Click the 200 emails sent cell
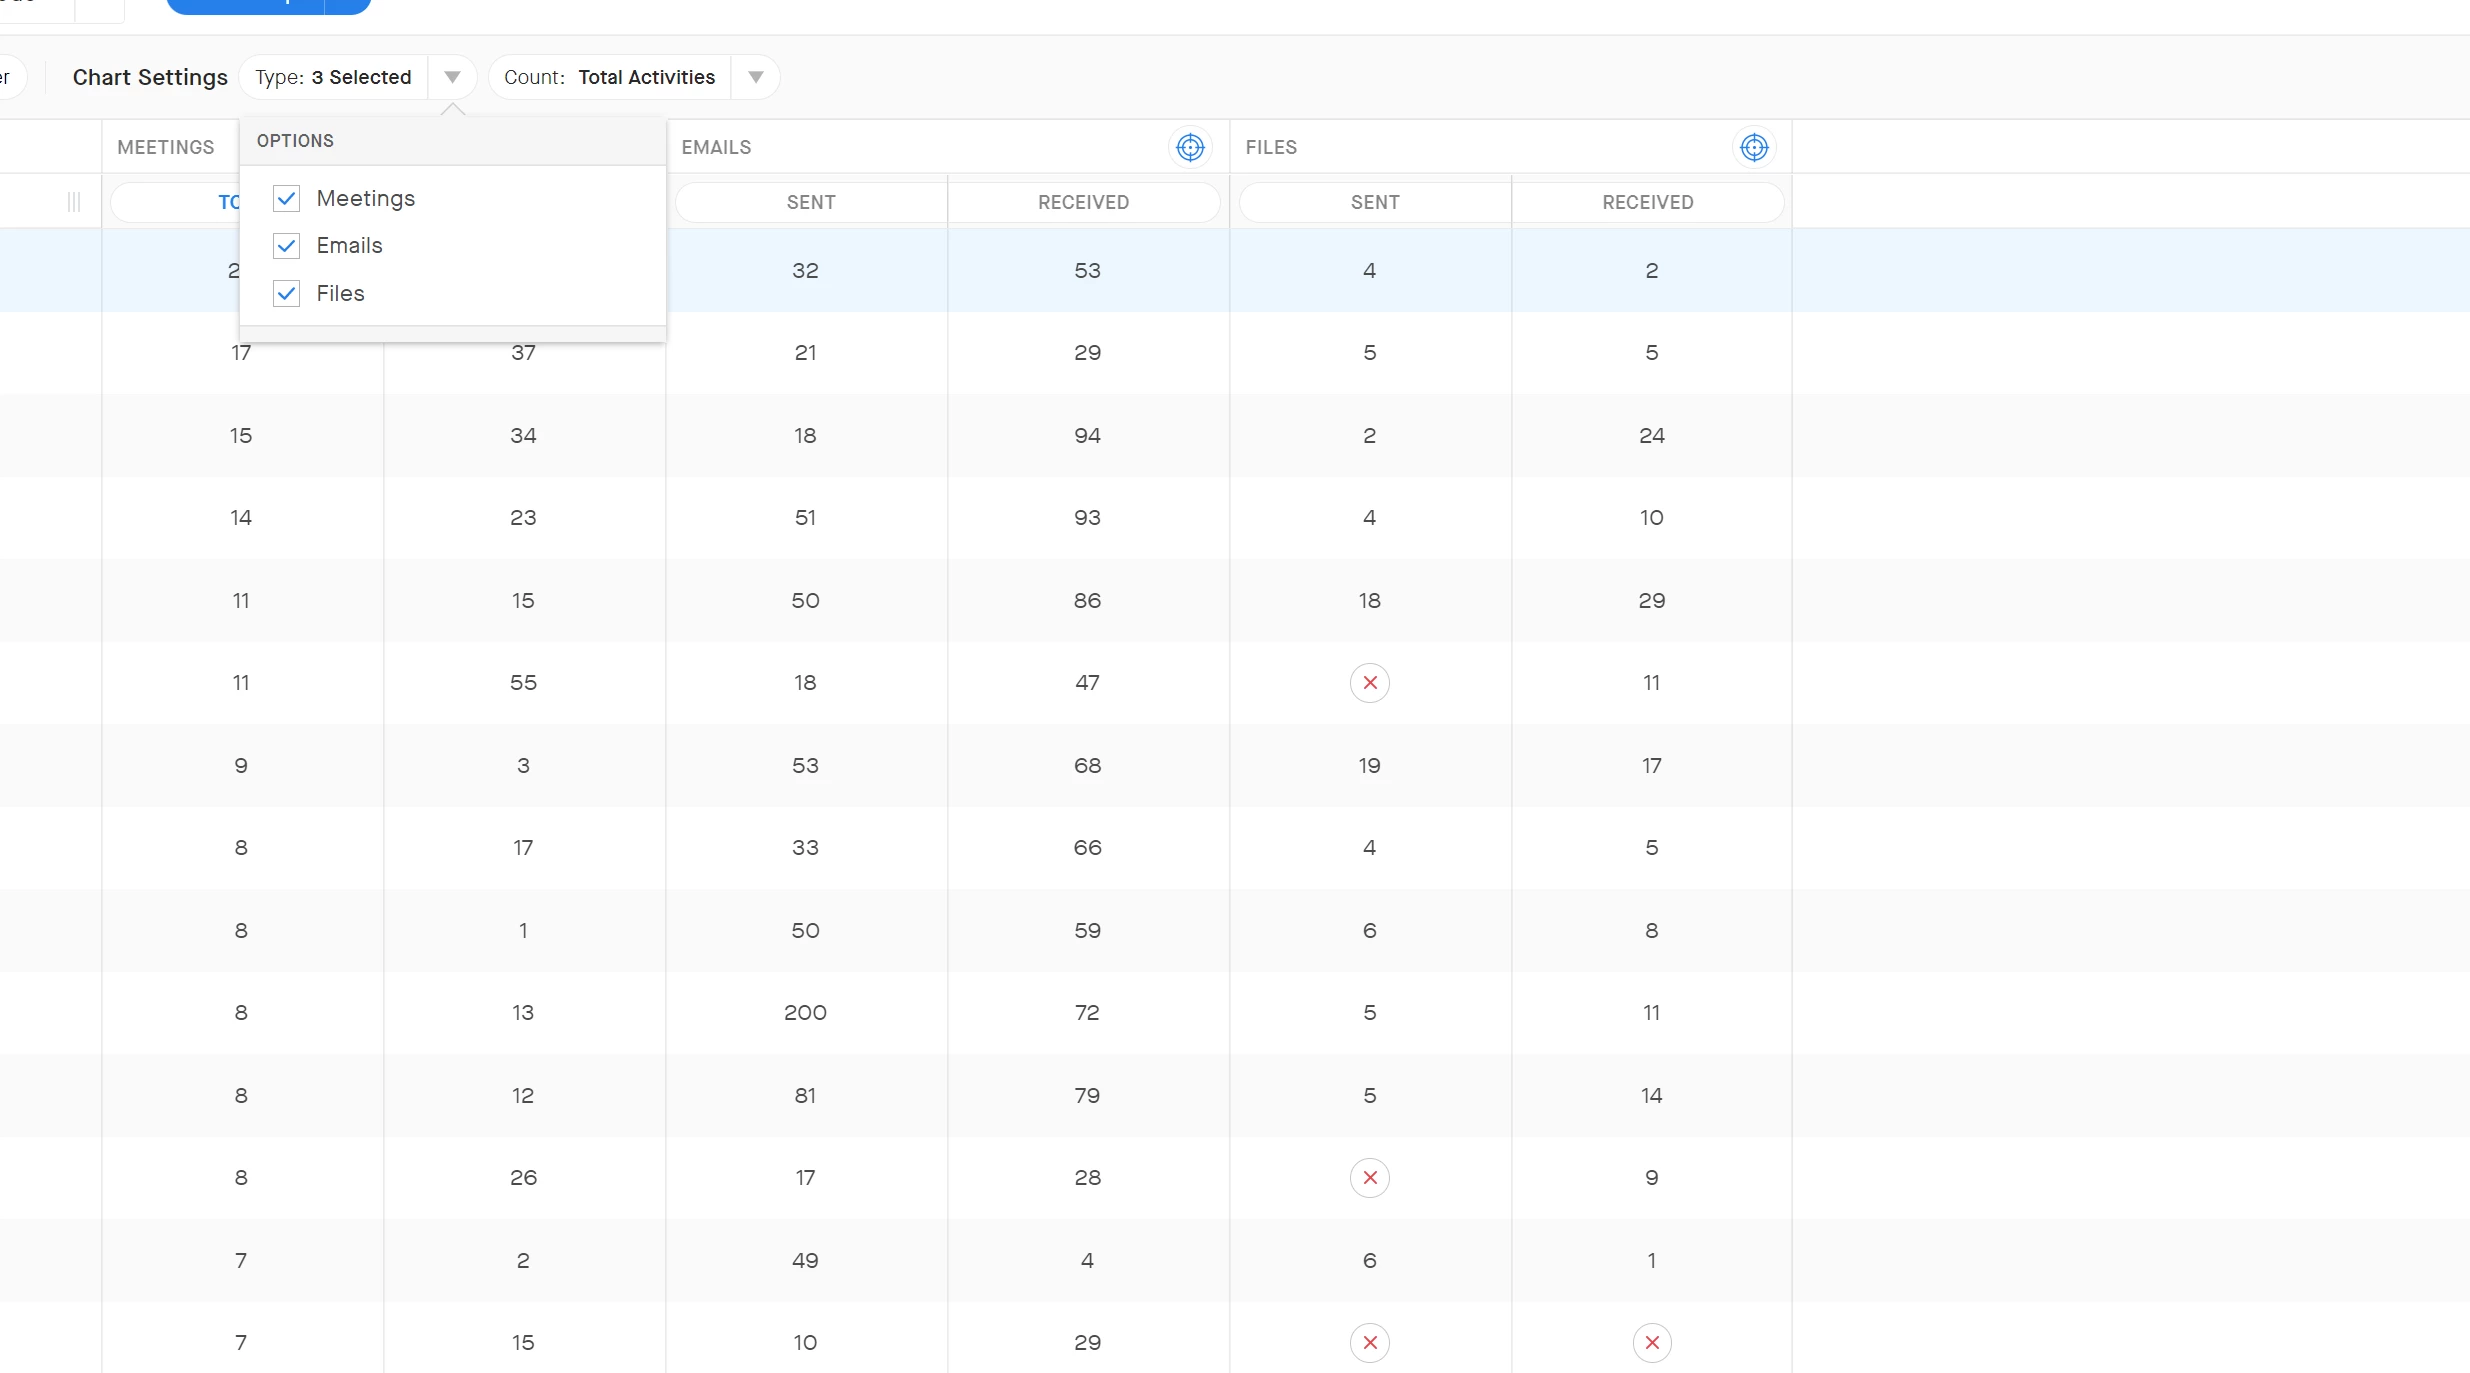Screen dimensions: 2470x1373 [x=805, y=1013]
